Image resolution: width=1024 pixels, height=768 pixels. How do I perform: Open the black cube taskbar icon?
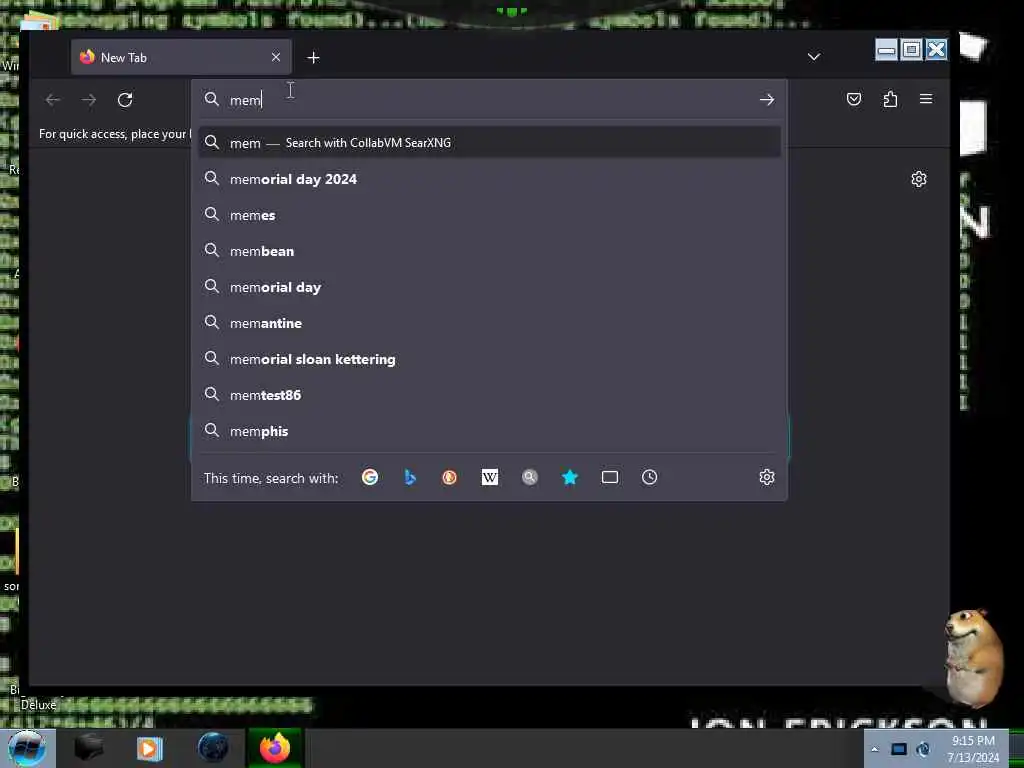[89, 748]
